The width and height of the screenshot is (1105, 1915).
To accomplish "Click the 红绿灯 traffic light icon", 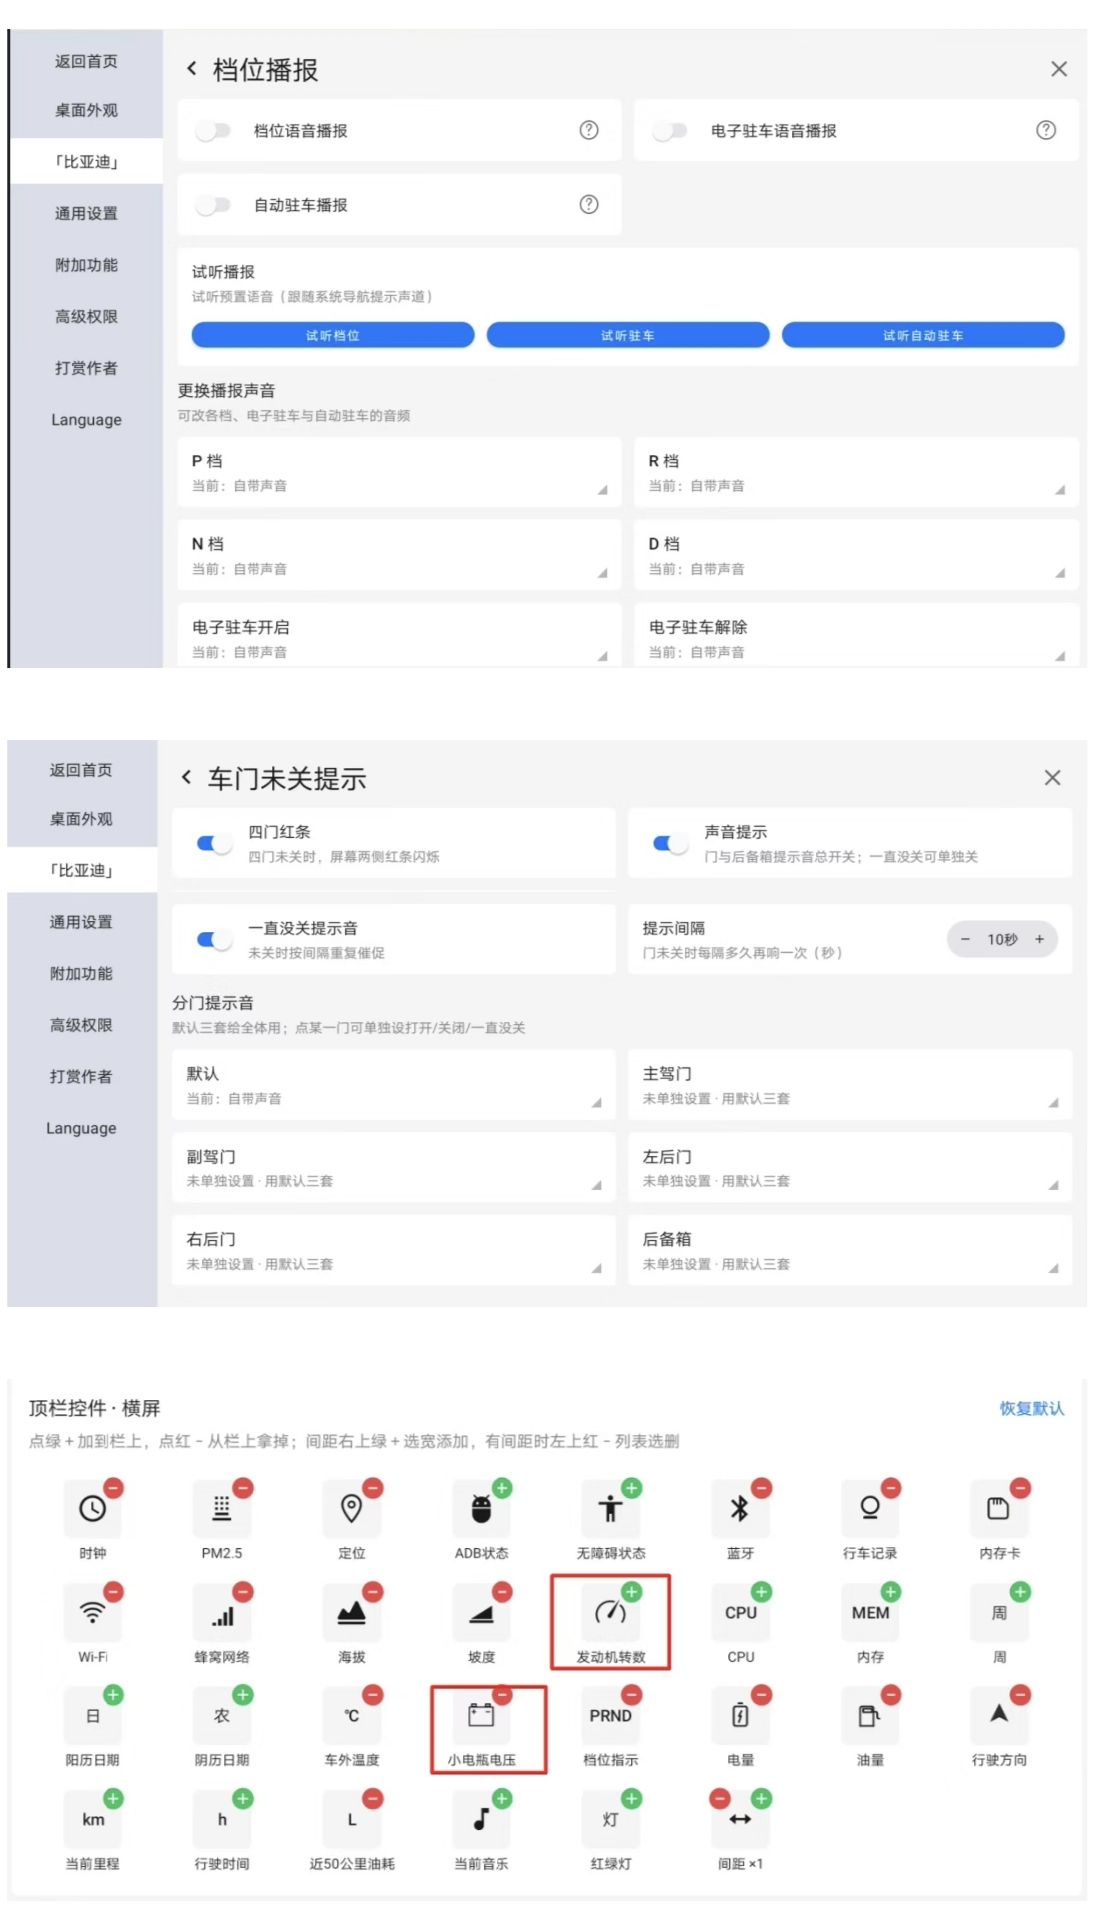I will pos(610,1820).
